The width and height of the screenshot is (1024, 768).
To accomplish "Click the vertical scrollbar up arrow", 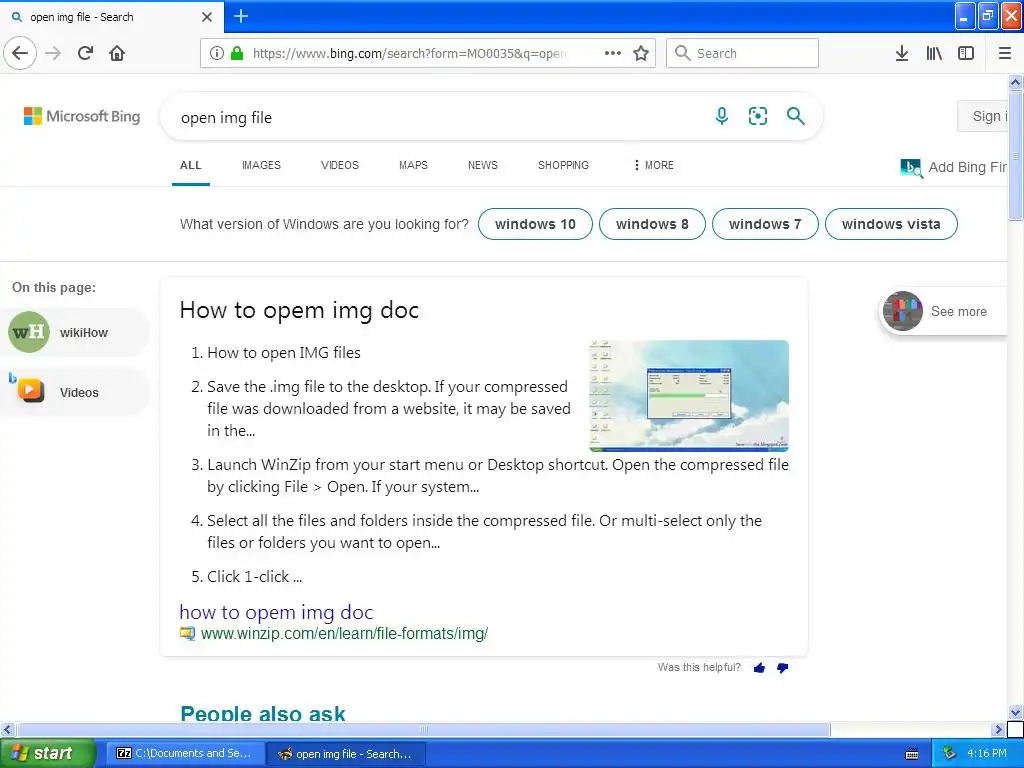I will pyautogui.click(x=1015, y=82).
